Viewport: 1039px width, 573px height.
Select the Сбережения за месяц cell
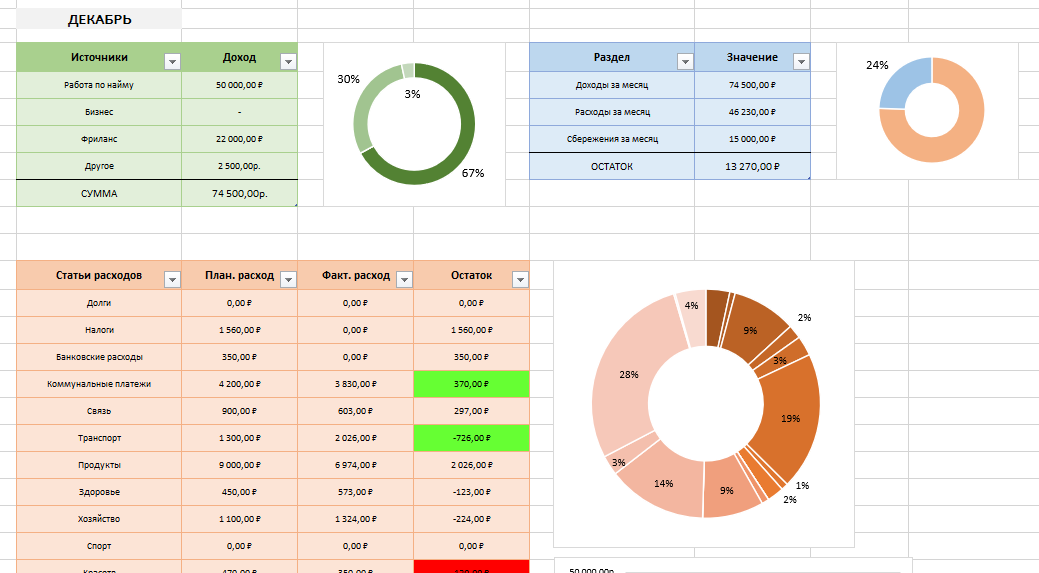[x=612, y=139]
